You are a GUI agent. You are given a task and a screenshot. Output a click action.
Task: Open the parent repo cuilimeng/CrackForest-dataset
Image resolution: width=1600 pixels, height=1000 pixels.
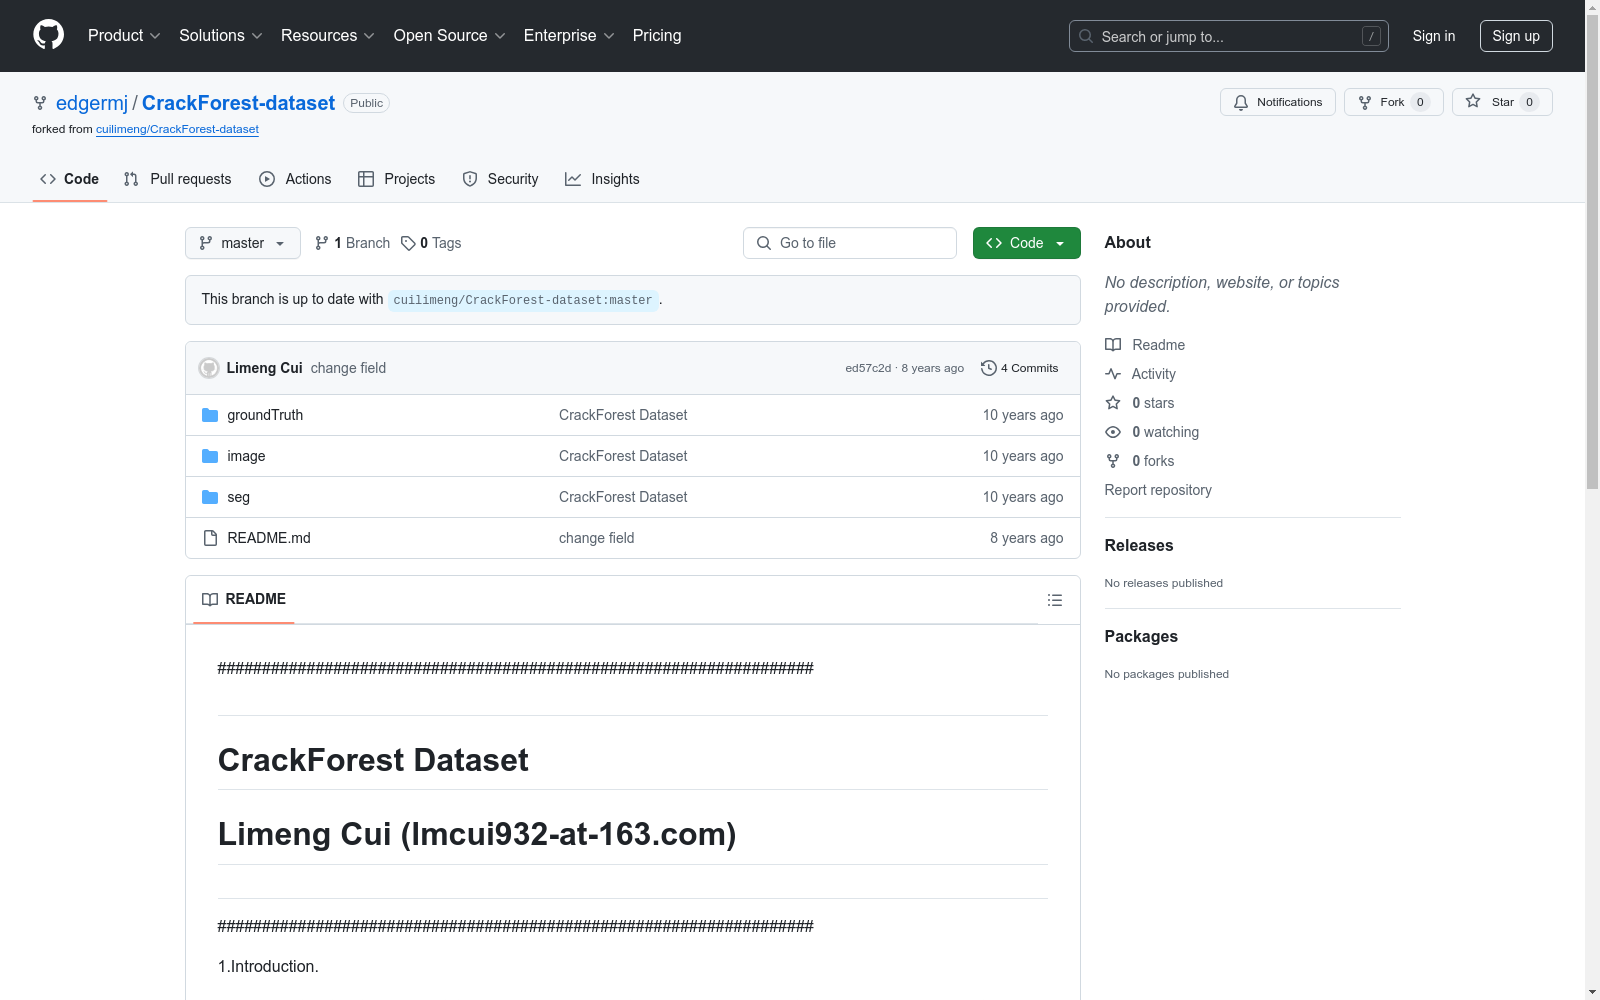click(x=177, y=129)
